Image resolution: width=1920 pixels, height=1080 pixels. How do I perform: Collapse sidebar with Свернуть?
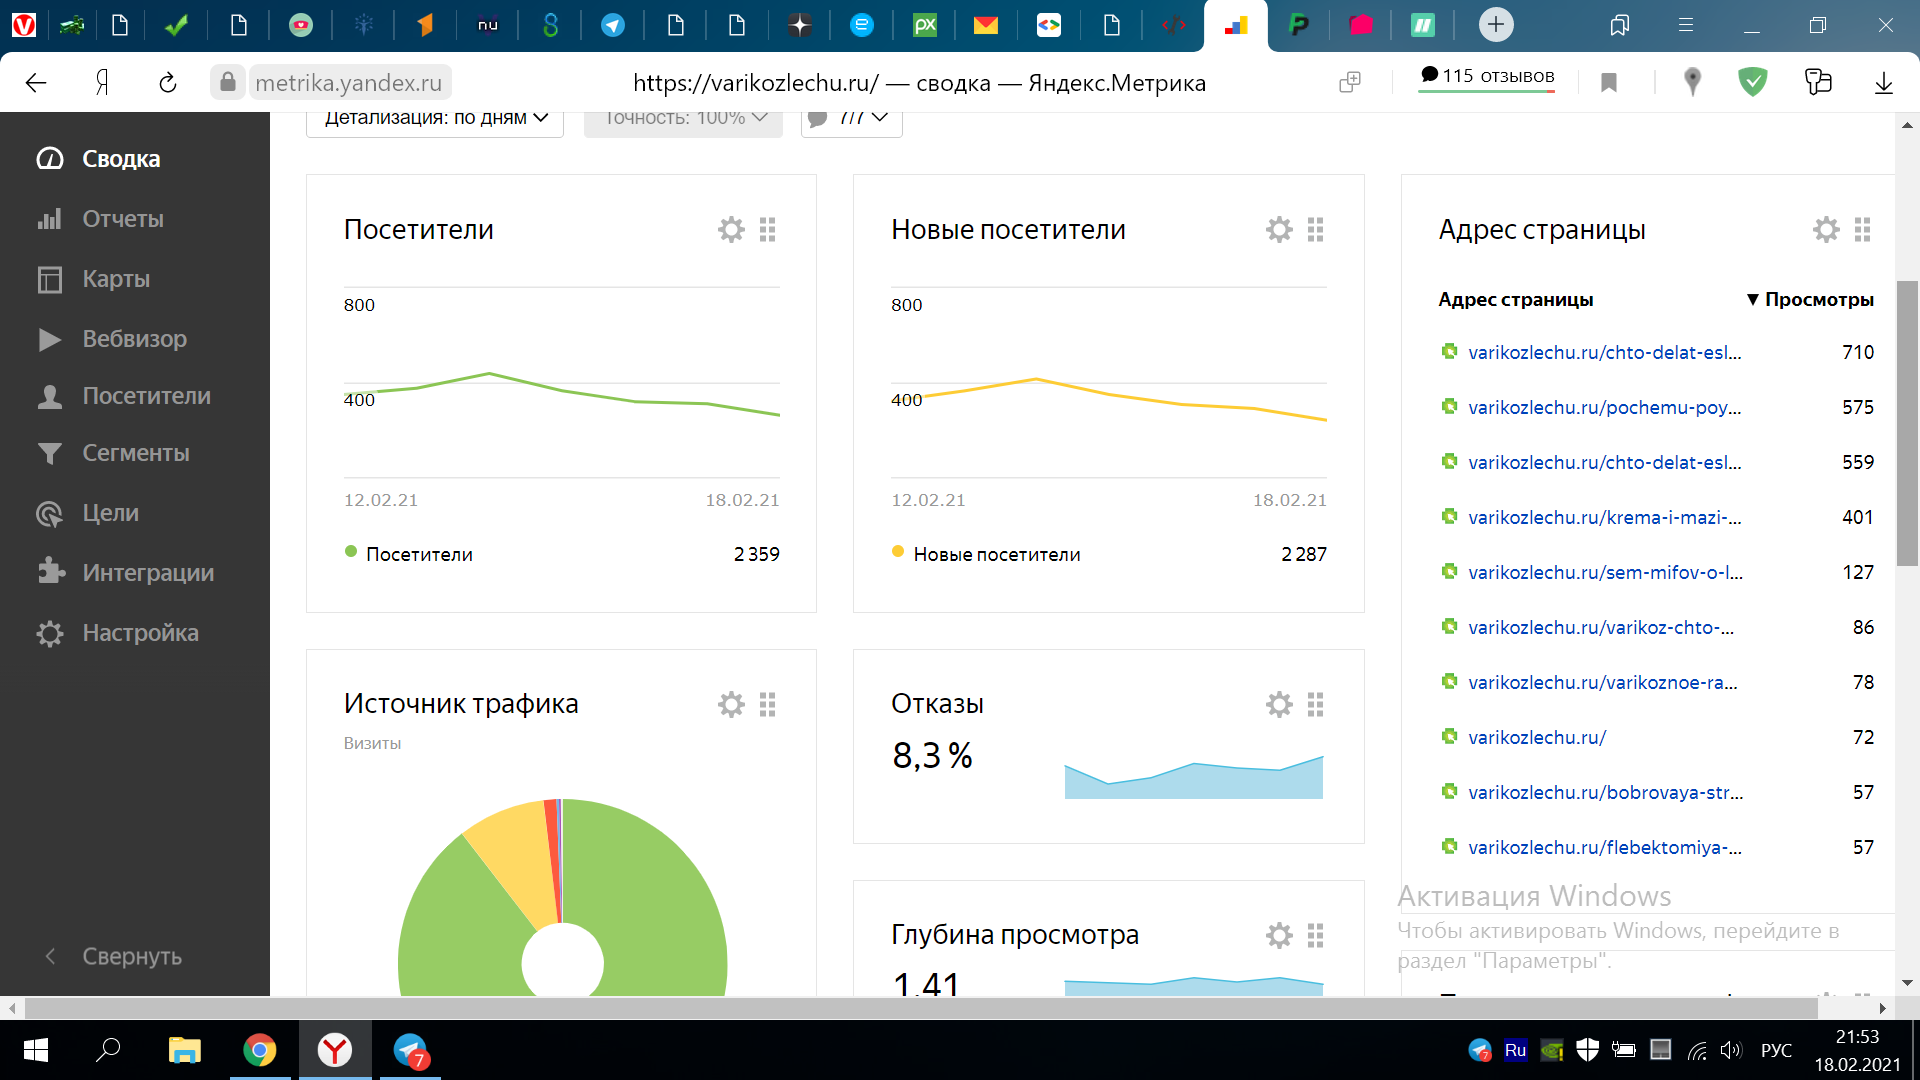click(130, 956)
